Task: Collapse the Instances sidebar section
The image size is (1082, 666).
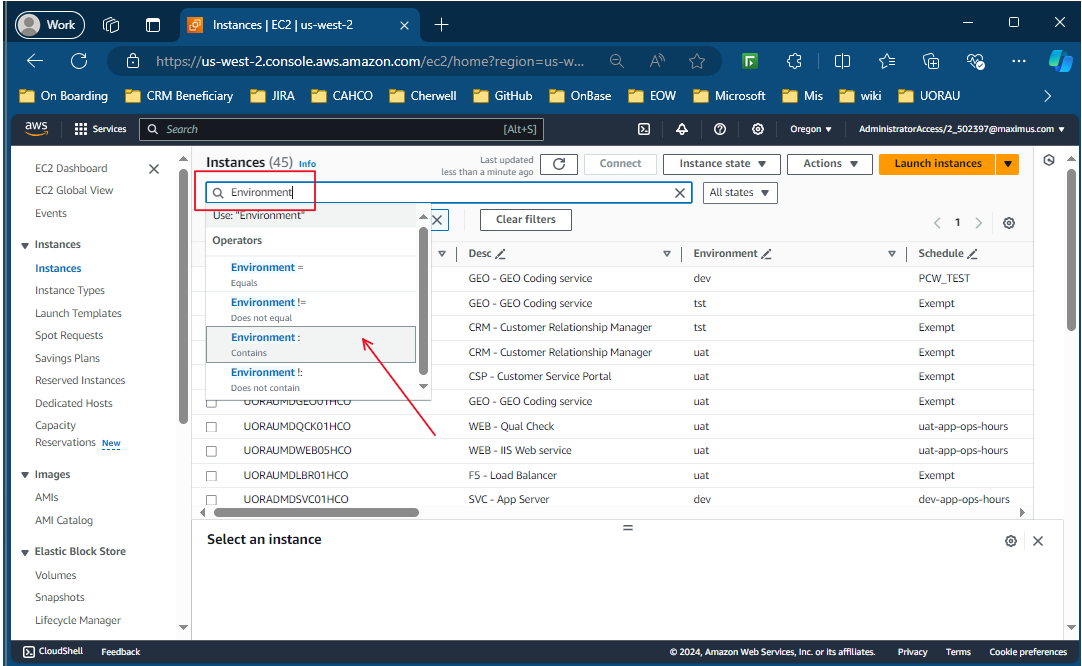Action: click(25, 246)
